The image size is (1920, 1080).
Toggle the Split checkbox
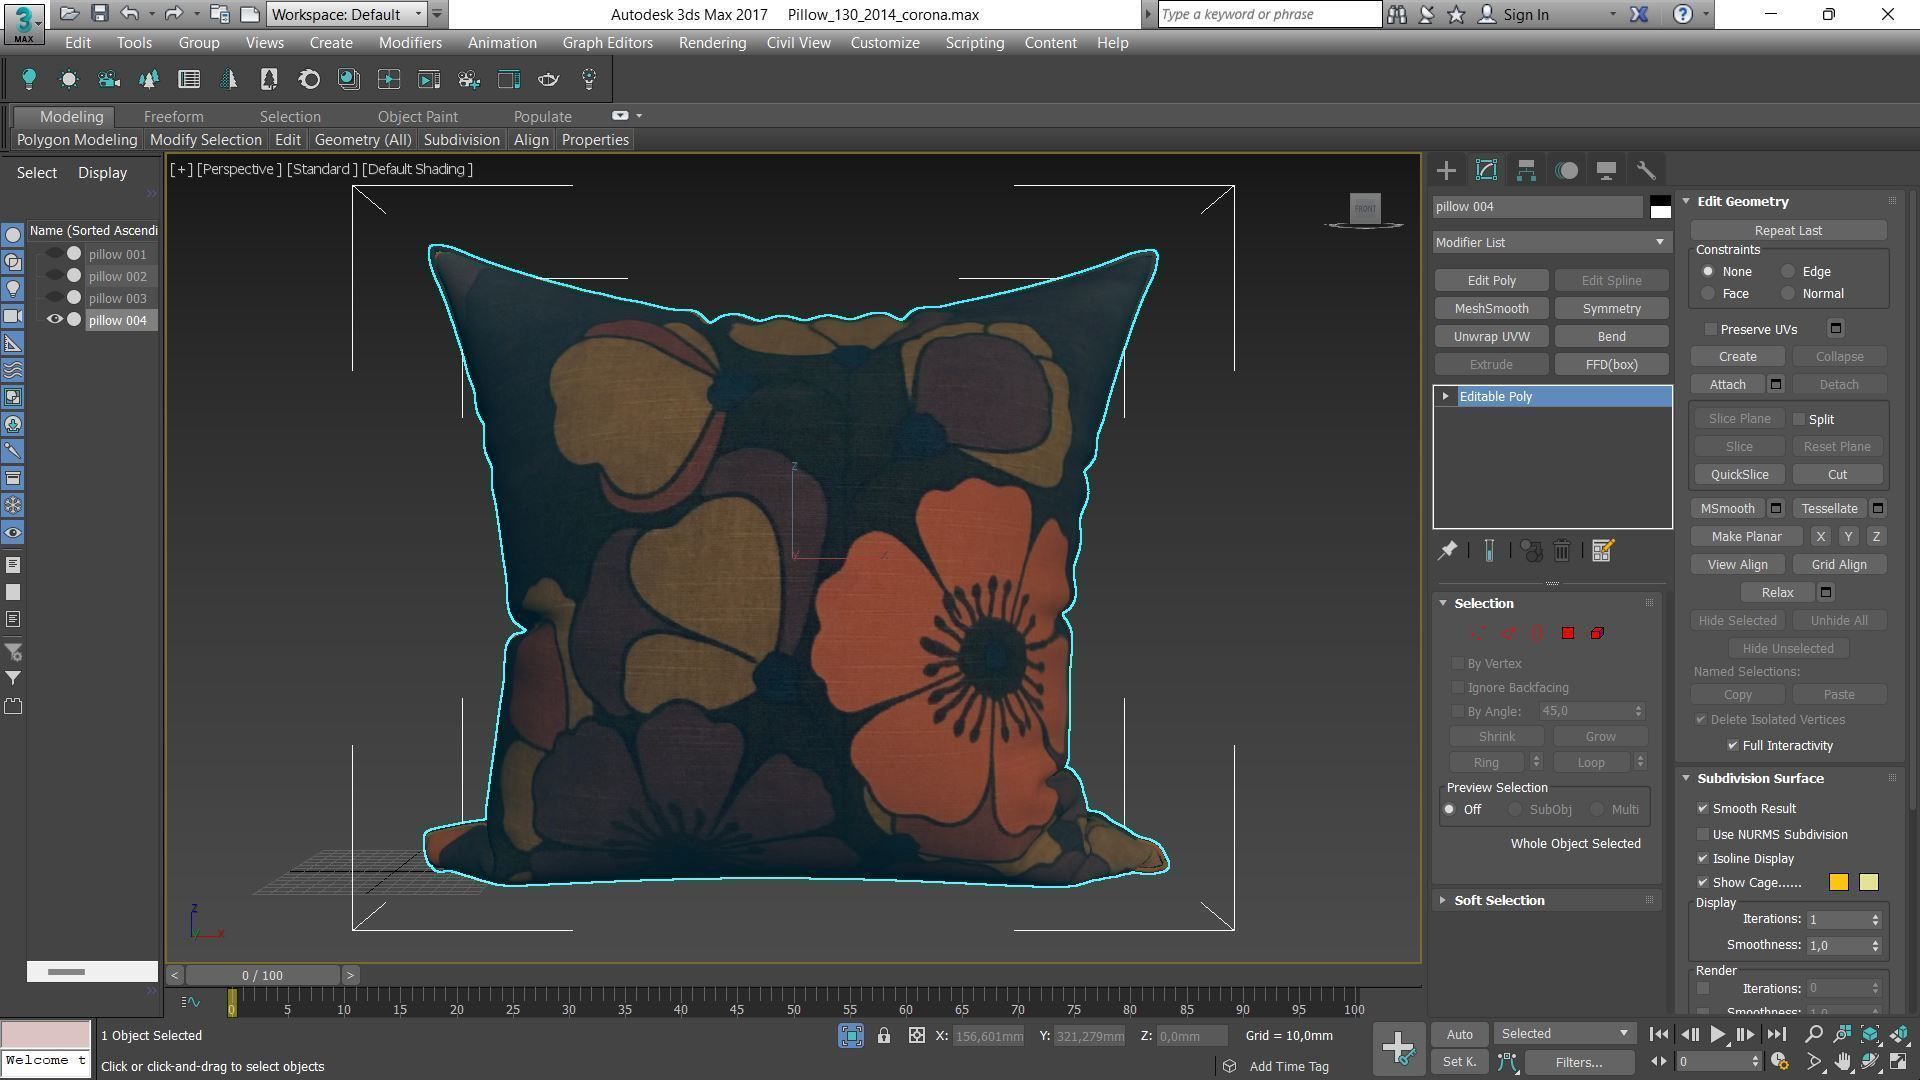pyautogui.click(x=1799, y=419)
